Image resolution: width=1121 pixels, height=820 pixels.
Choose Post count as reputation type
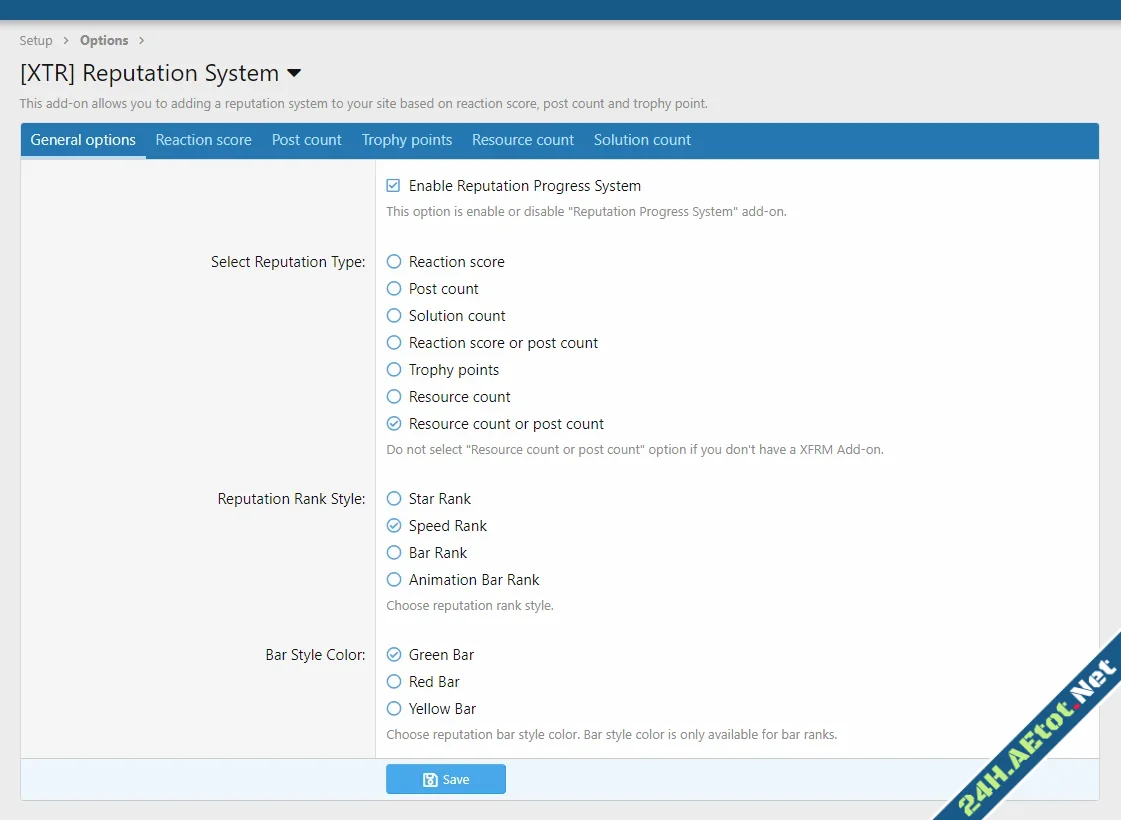393,288
